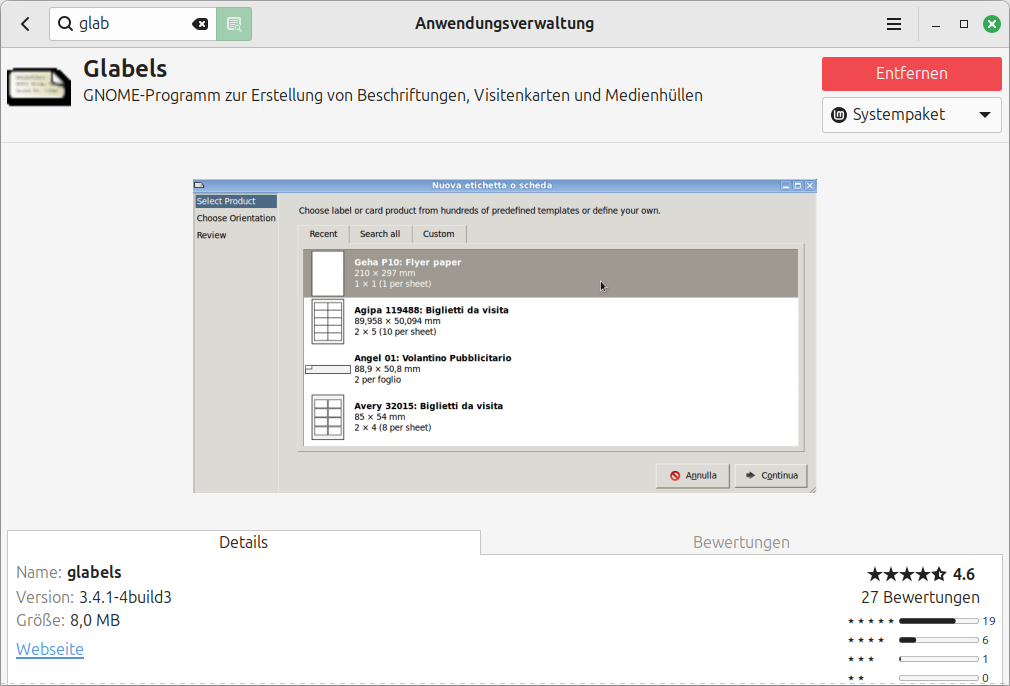
Task: Minimize the Anwendungsverwaltung window
Action: pos(936,24)
